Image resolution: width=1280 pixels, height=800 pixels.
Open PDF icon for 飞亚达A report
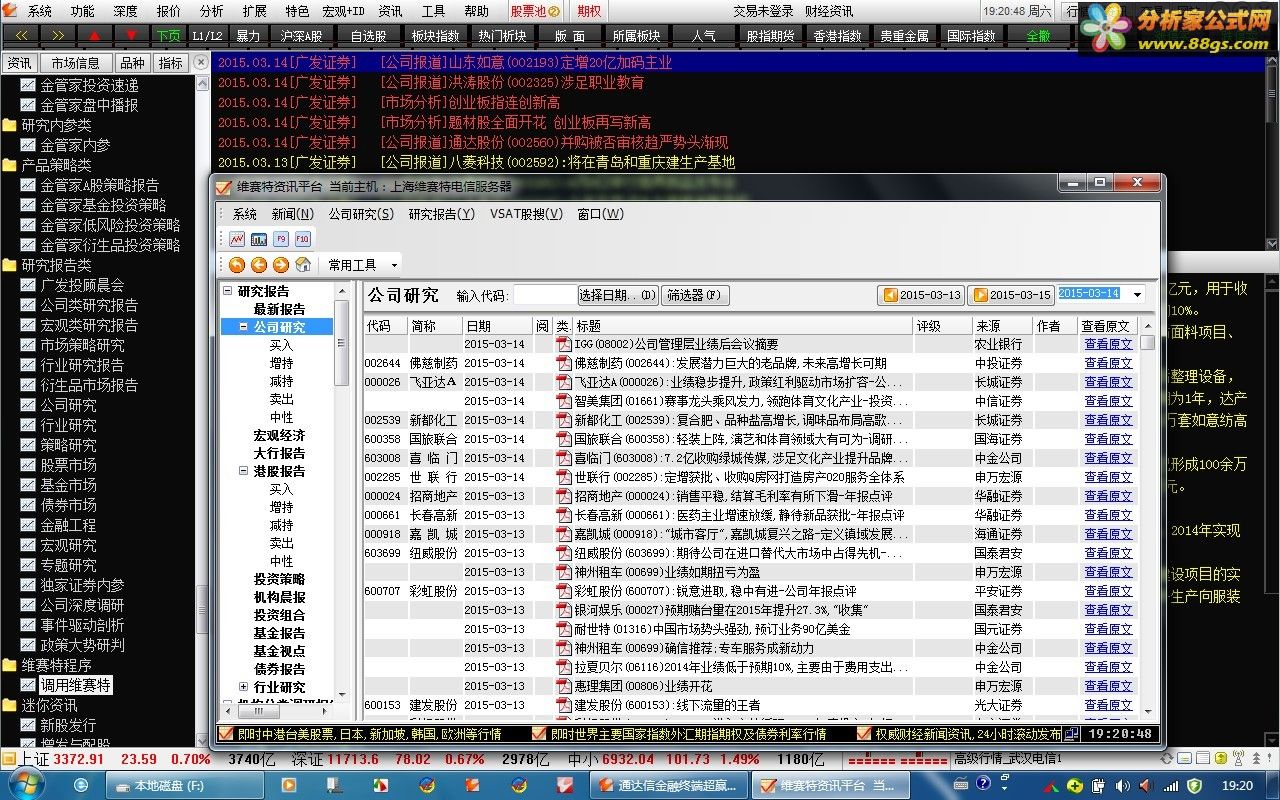564,382
